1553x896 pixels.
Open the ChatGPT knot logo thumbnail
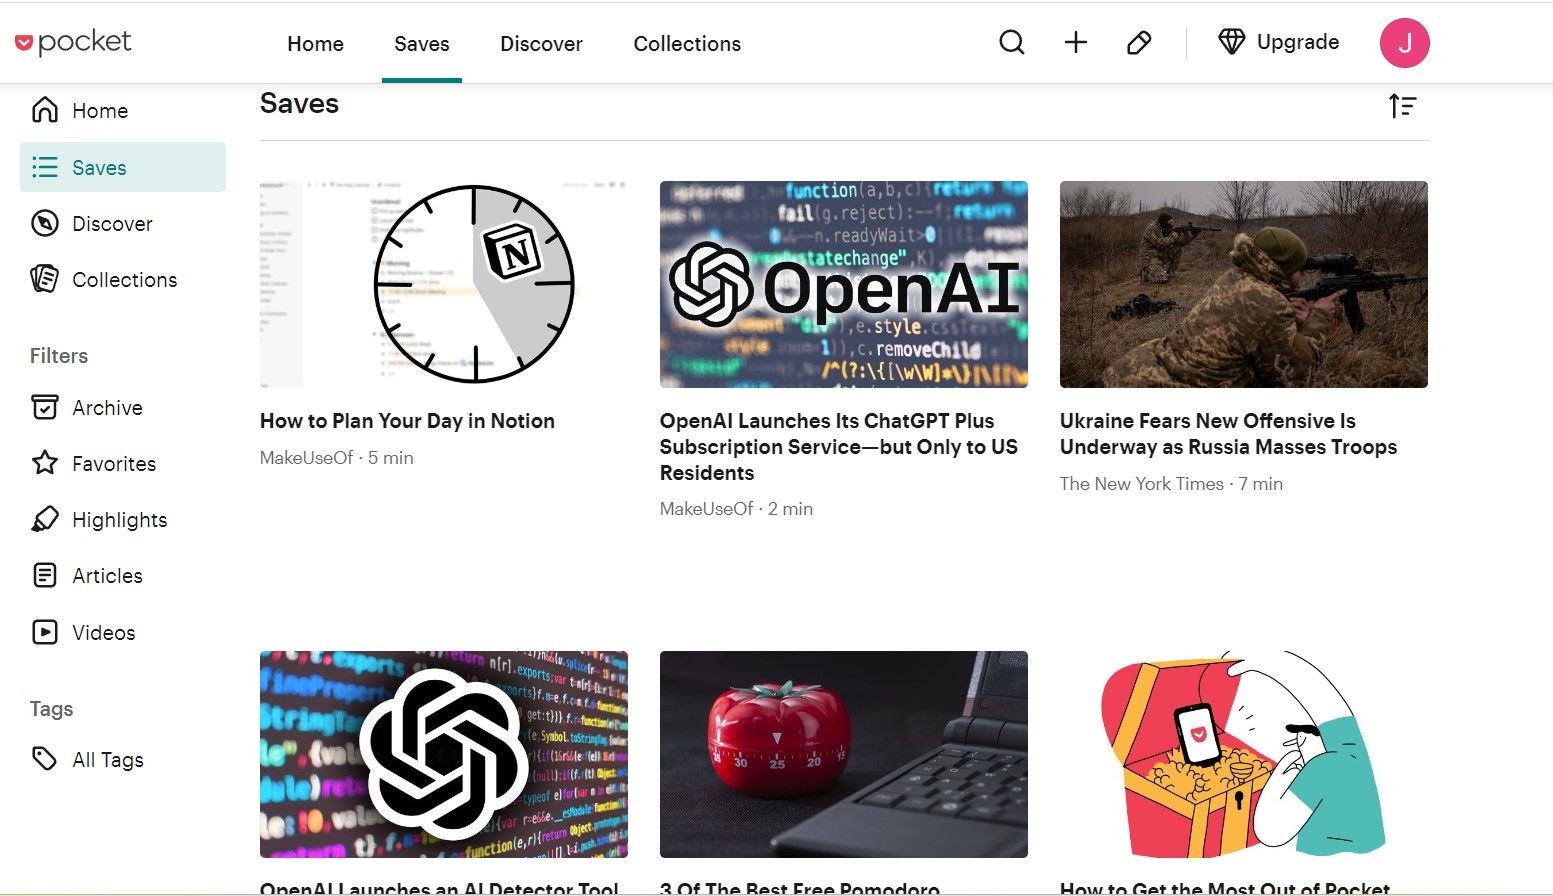(444, 754)
